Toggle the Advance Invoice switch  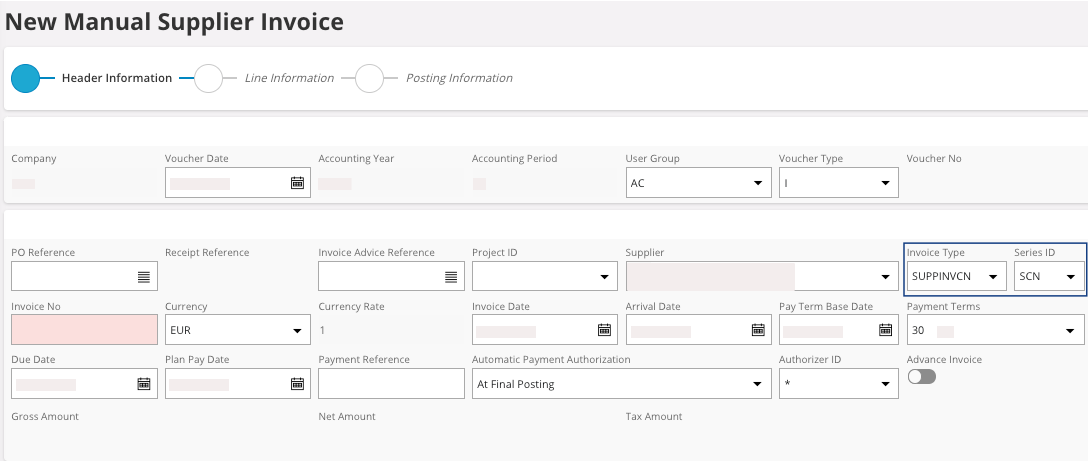921,377
